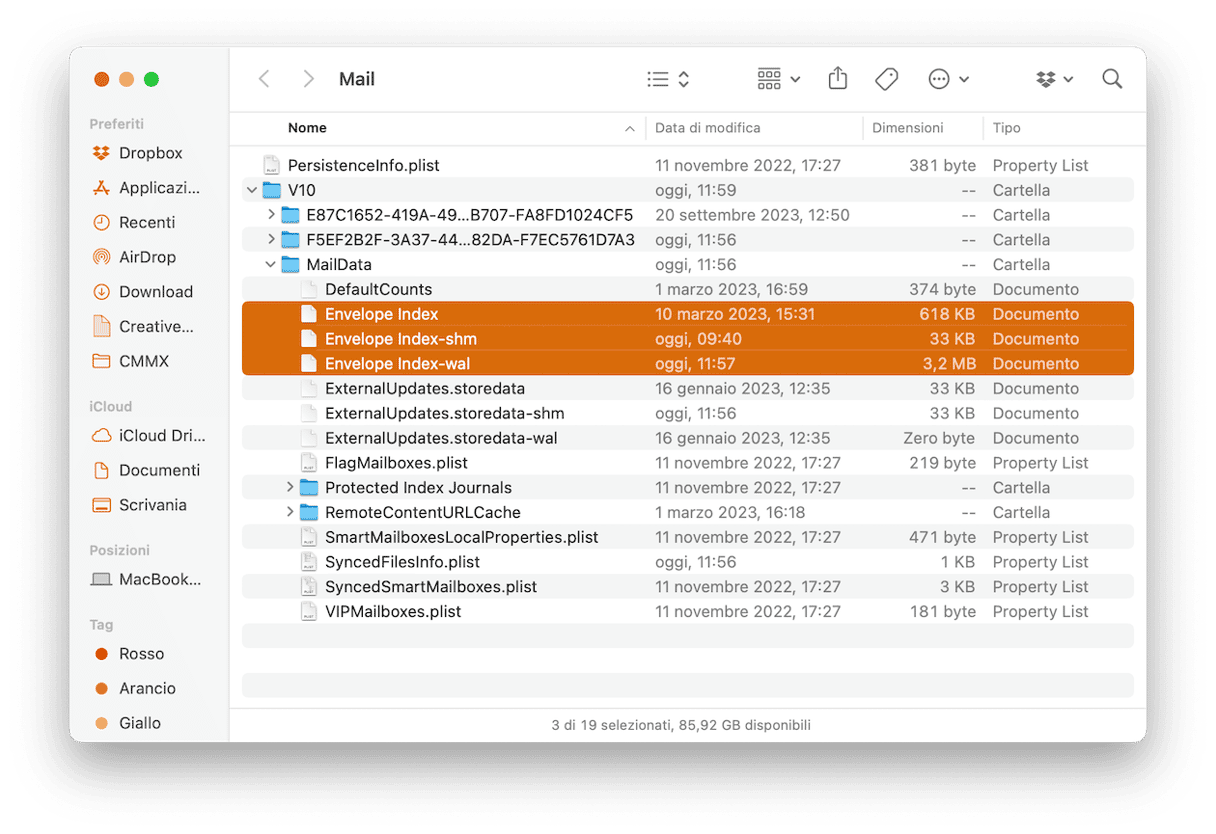Click the V10 folder icon
Screen dimensions: 1216x834
[272, 190]
